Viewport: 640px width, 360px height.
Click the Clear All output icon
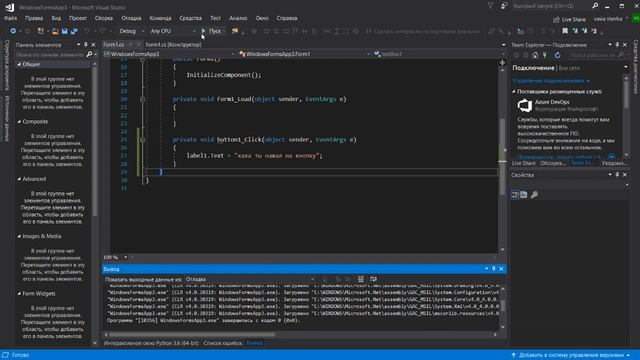click(360, 279)
